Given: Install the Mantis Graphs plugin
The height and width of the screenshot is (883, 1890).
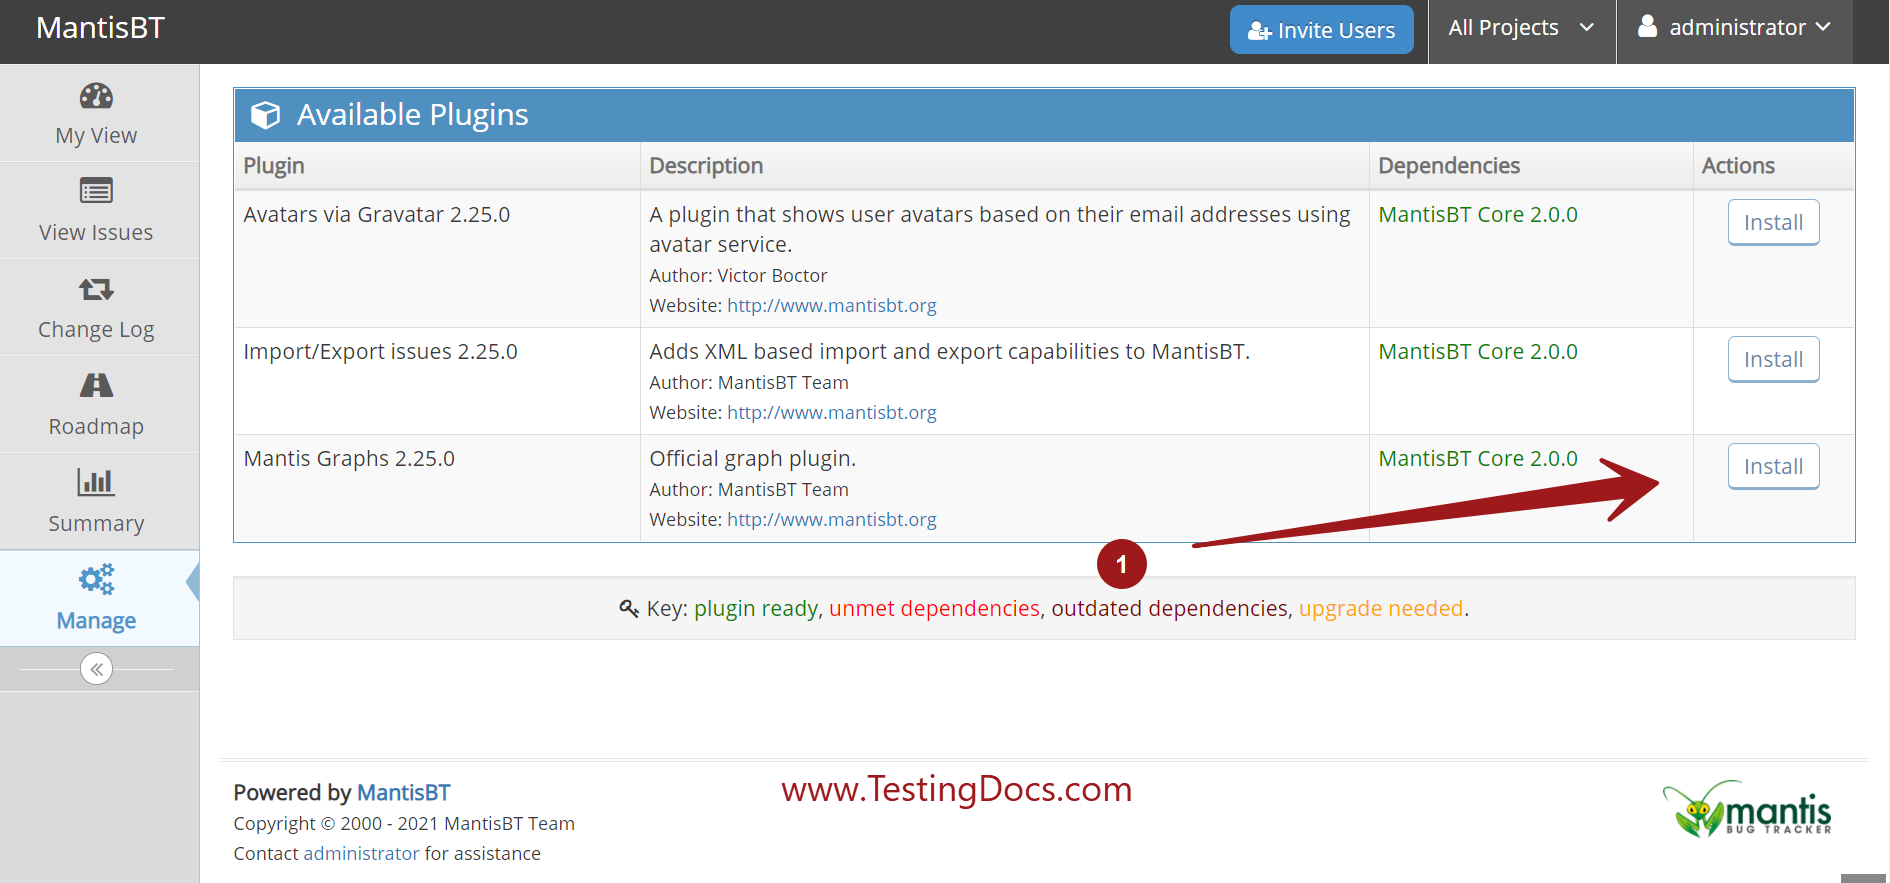Looking at the screenshot, I should [1773, 466].
